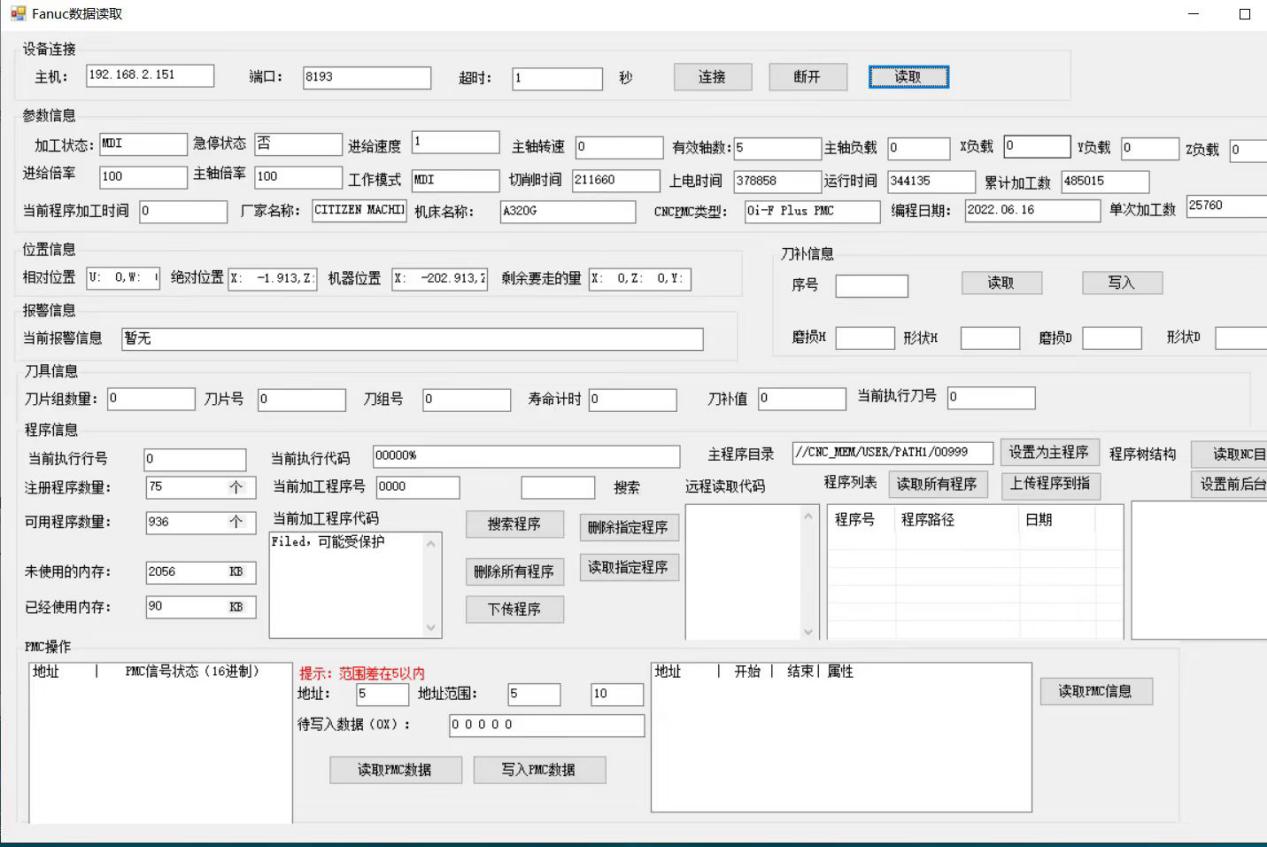The image size is (1267, 847).
Task: Click the 读取PMC数据 button
Action: pyautogui.click(x=395, y=770)
